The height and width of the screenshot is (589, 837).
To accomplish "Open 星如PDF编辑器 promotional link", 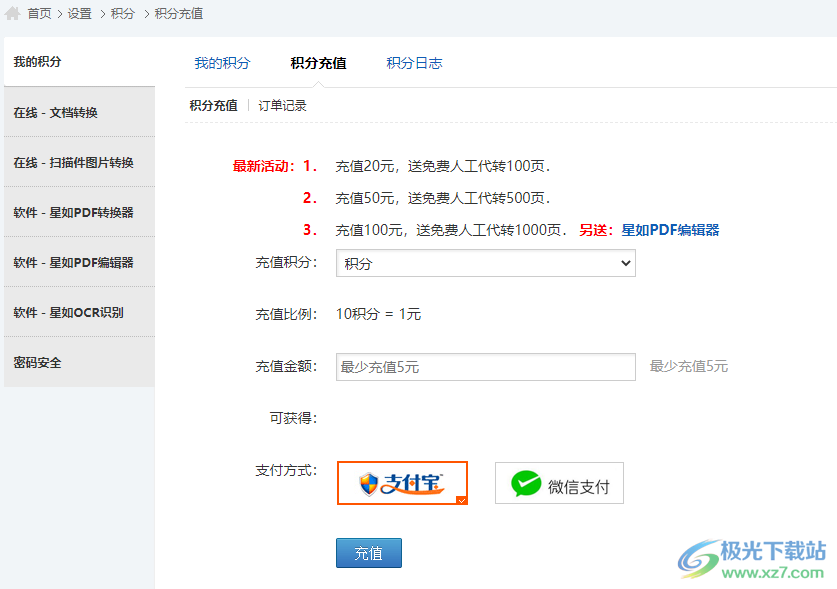I will pos(670,230).
